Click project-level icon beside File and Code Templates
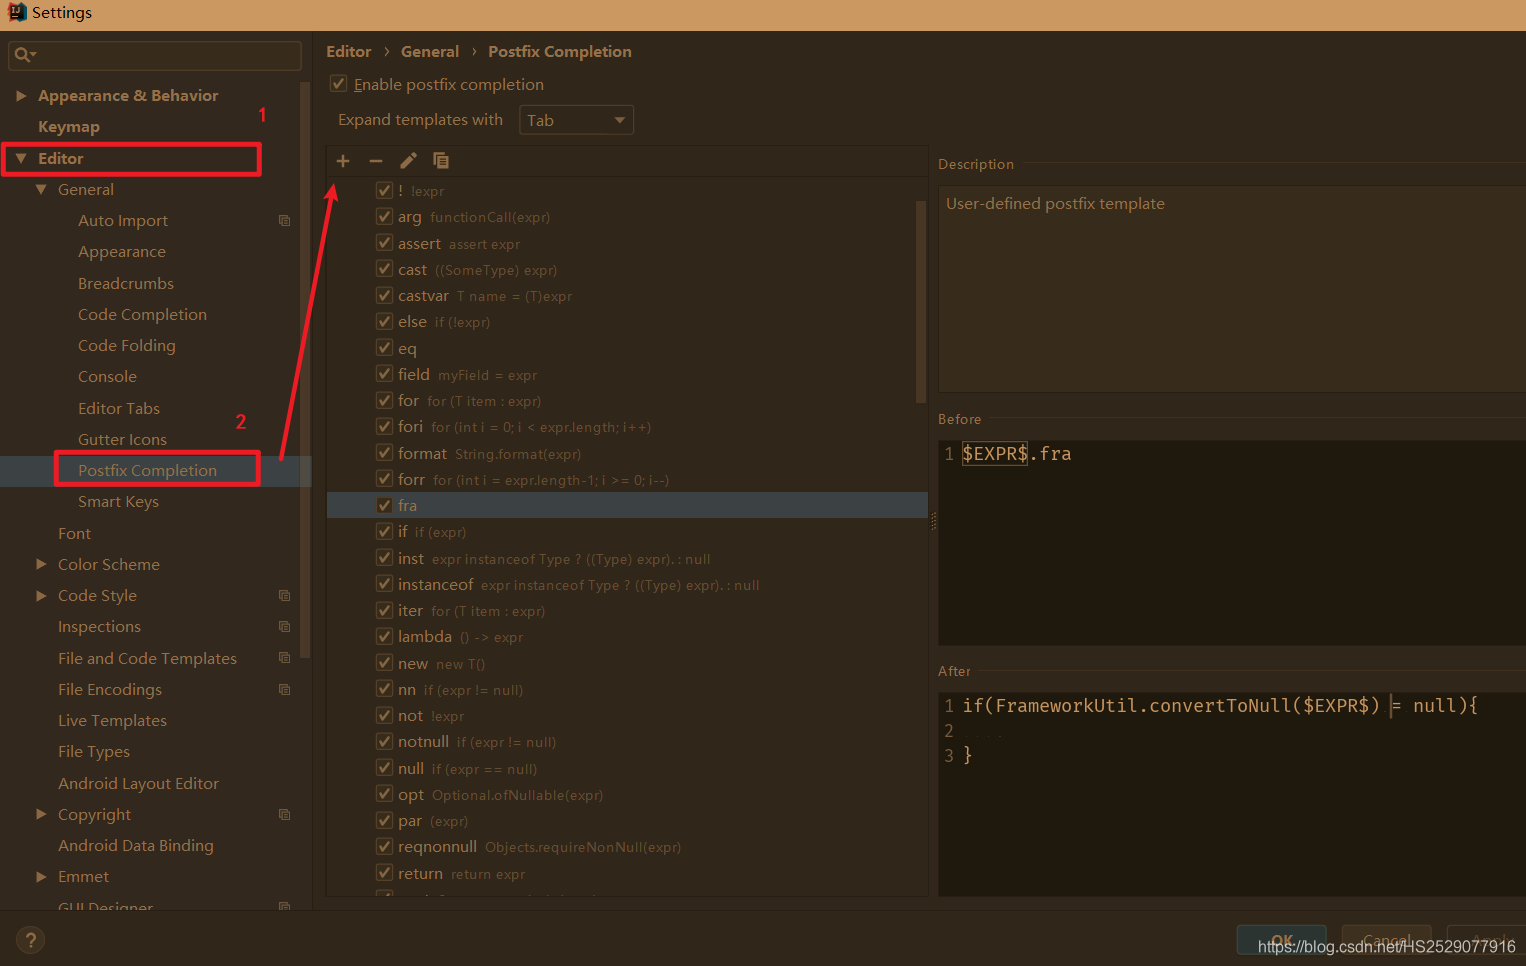 pyautogui.click(x=285, y=658)
